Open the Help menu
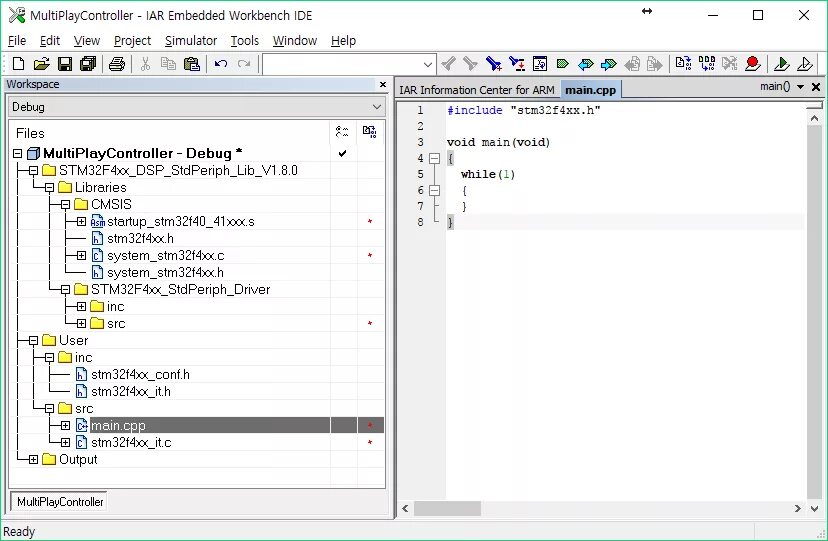Viewport: 828px width, 541px height. tap(343, 41)
